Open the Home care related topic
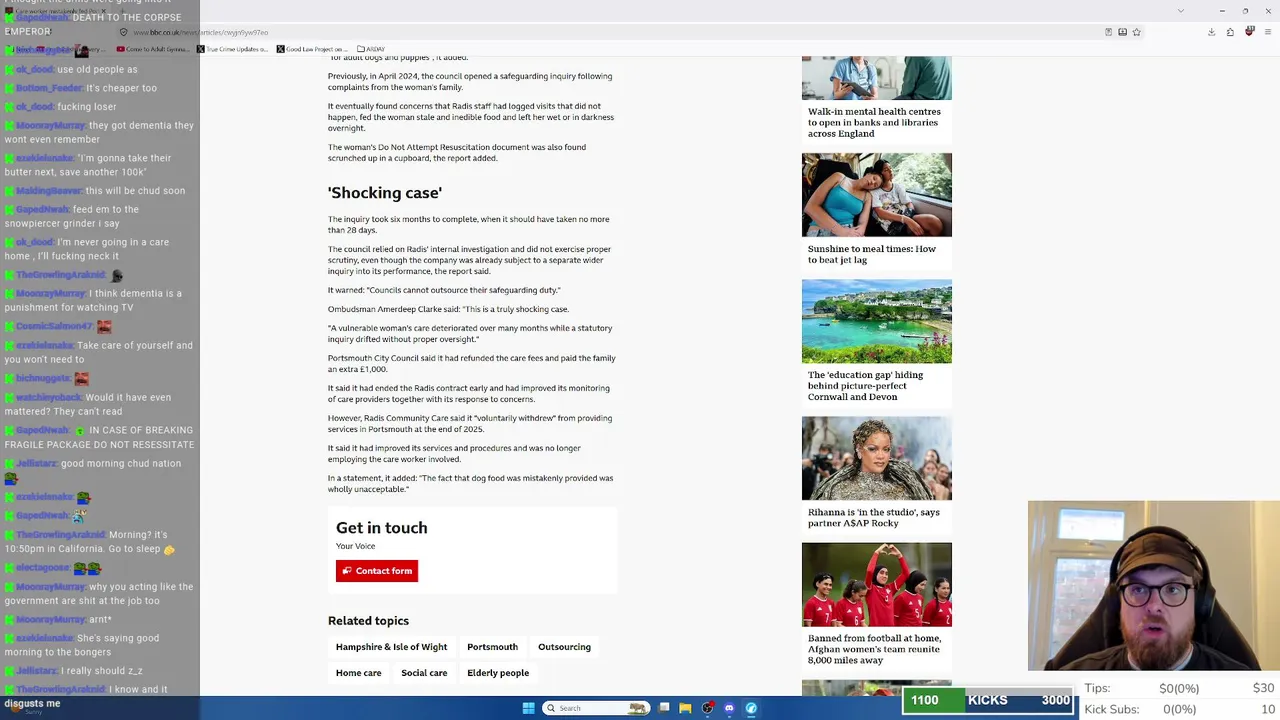Screen dimensions: 1280x720 pos(358,673)
